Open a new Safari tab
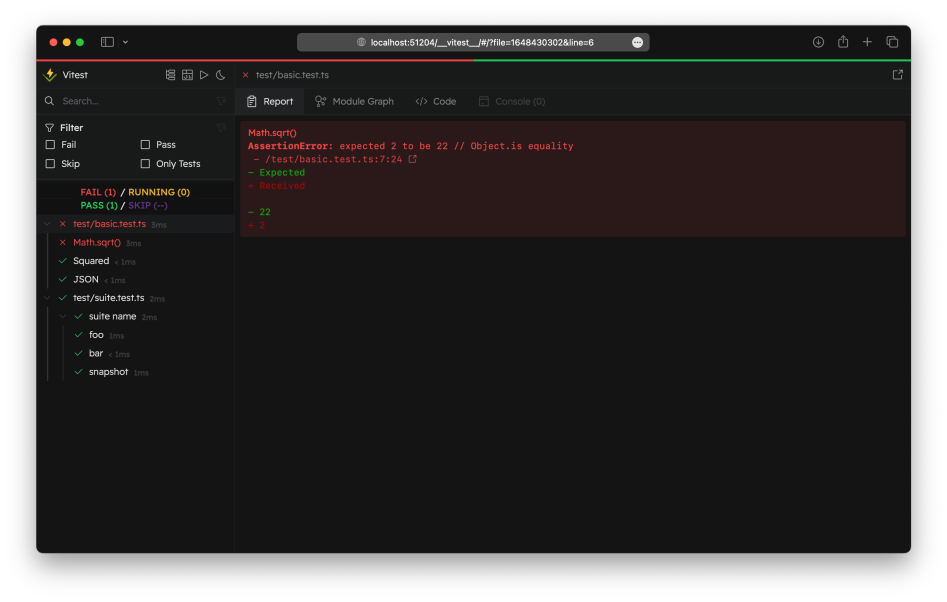The image size is (947, 602). click(867, 42)
